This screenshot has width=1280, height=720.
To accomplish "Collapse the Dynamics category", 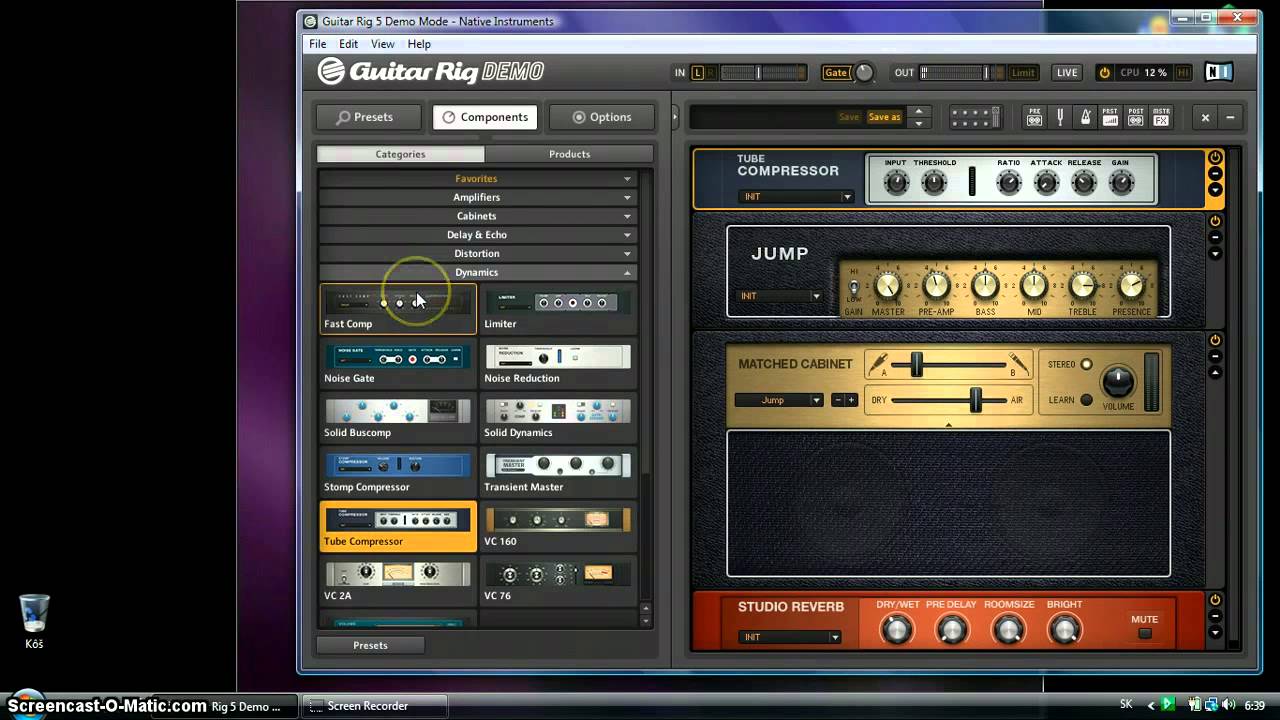I will pos(476,273).
